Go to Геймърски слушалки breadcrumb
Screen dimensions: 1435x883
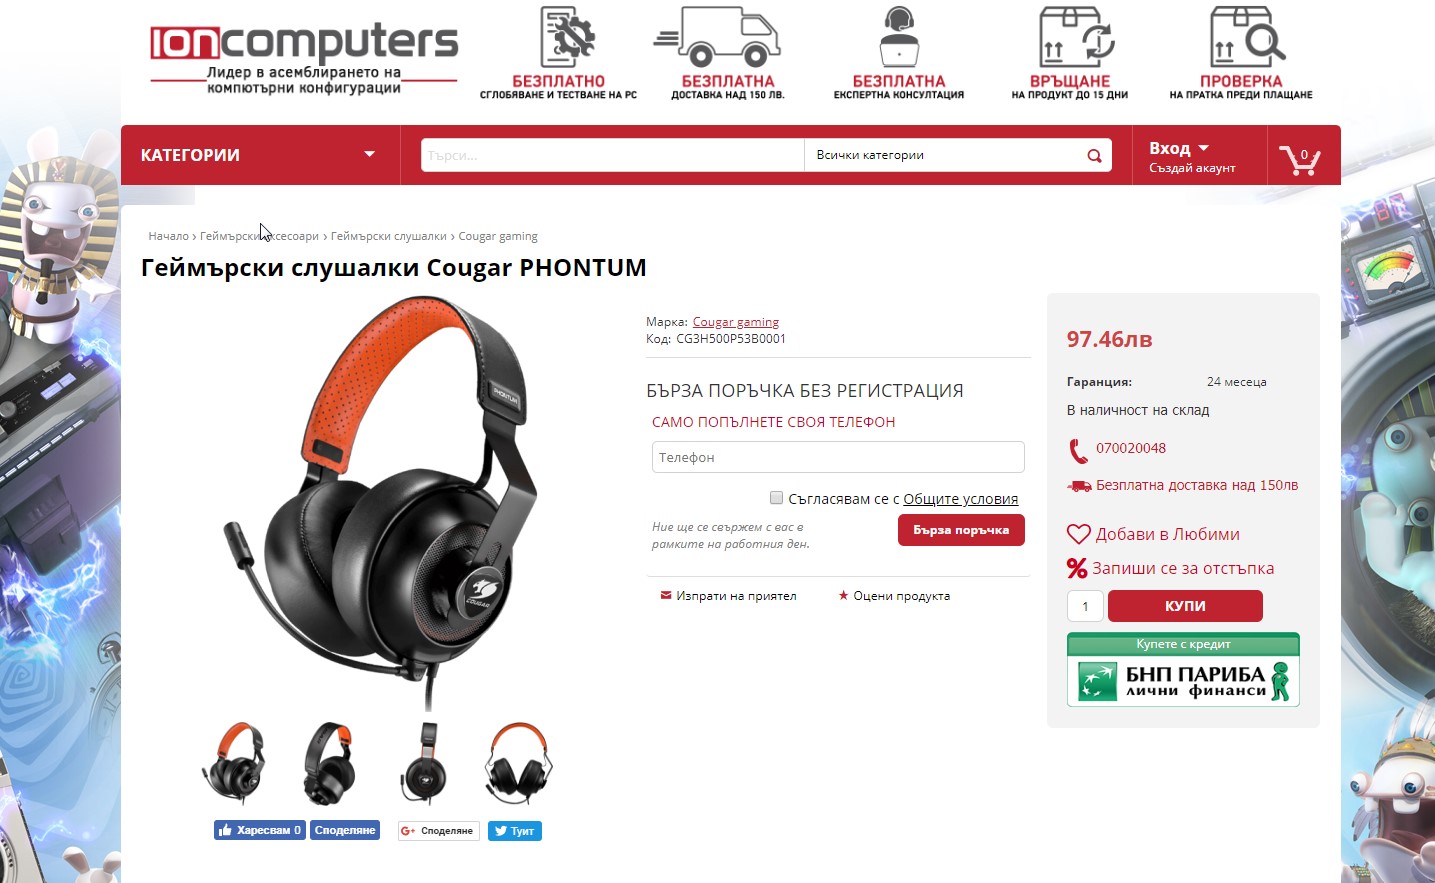388,236
